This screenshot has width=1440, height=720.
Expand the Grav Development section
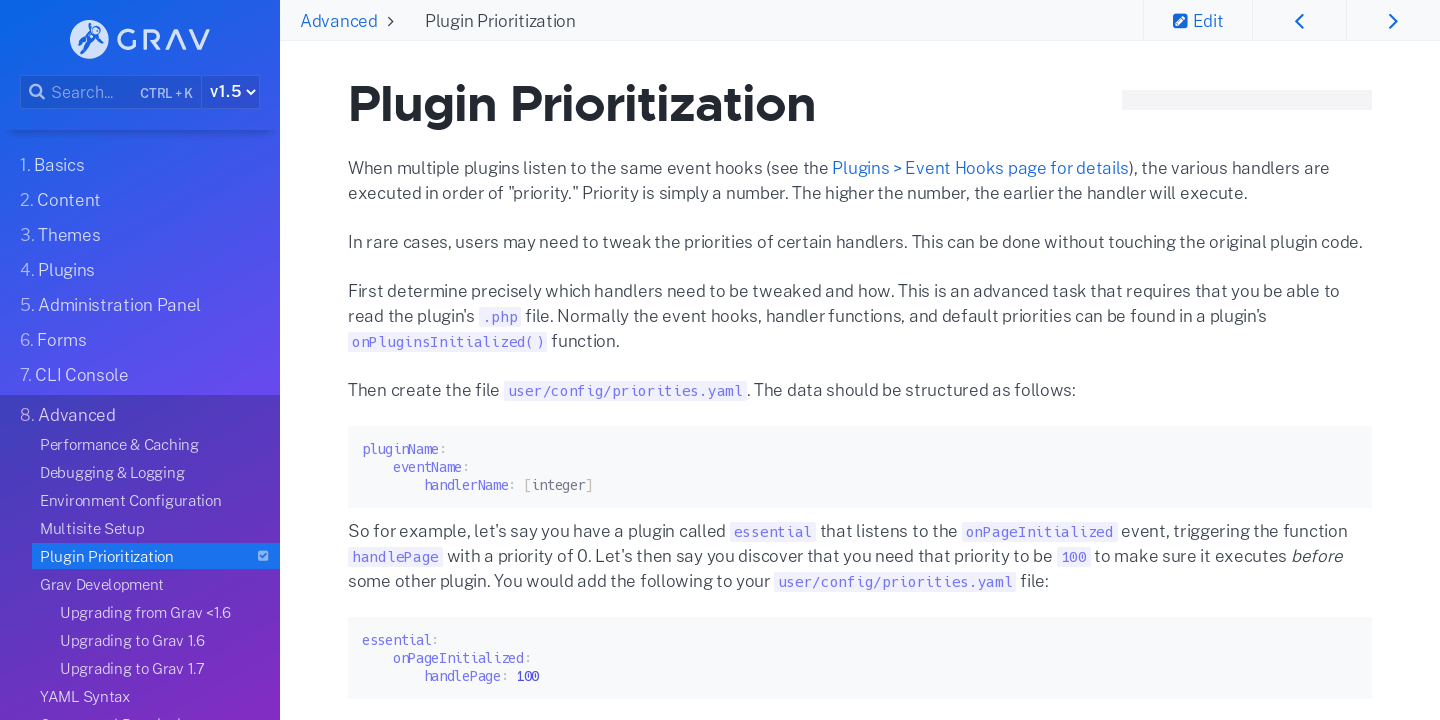point(103,584)
